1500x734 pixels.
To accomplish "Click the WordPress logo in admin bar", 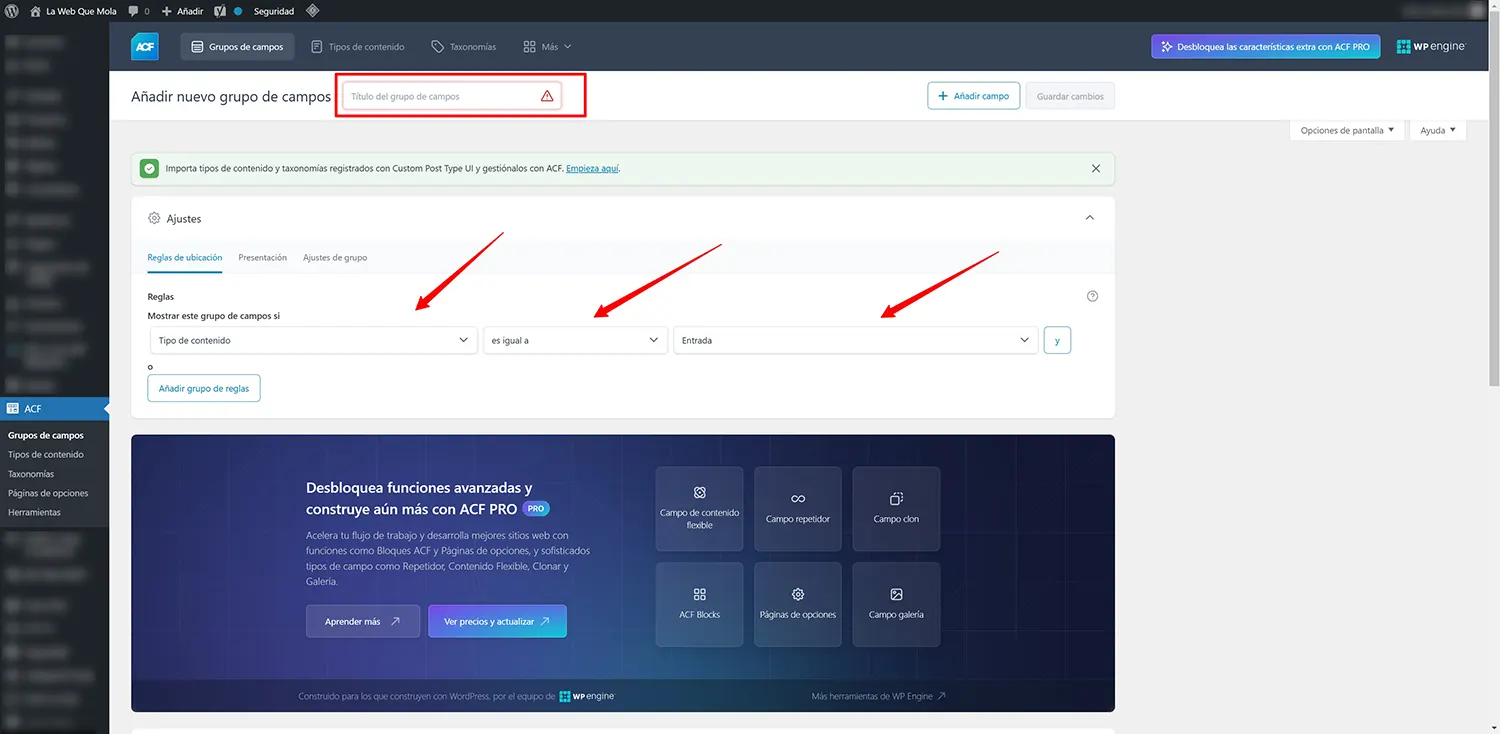I will pos(12,11).
